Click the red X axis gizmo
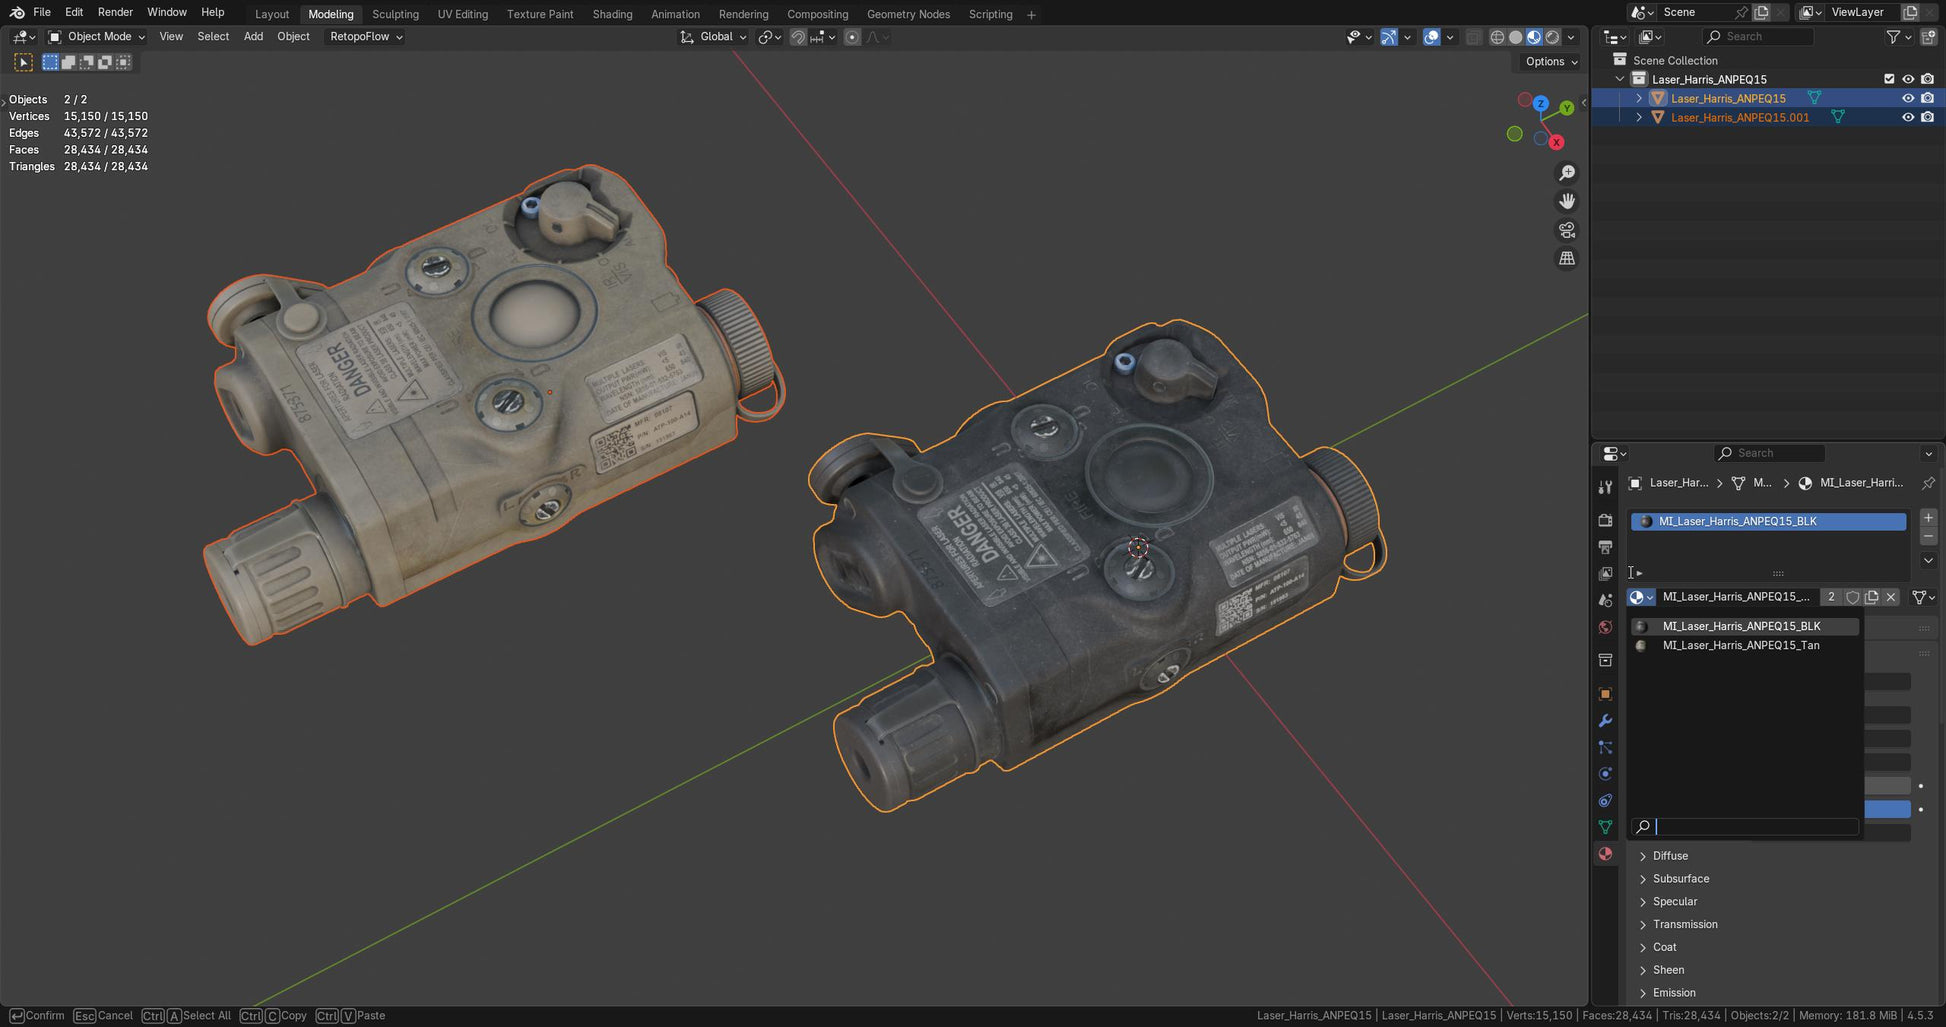 tap(1556, 142)
